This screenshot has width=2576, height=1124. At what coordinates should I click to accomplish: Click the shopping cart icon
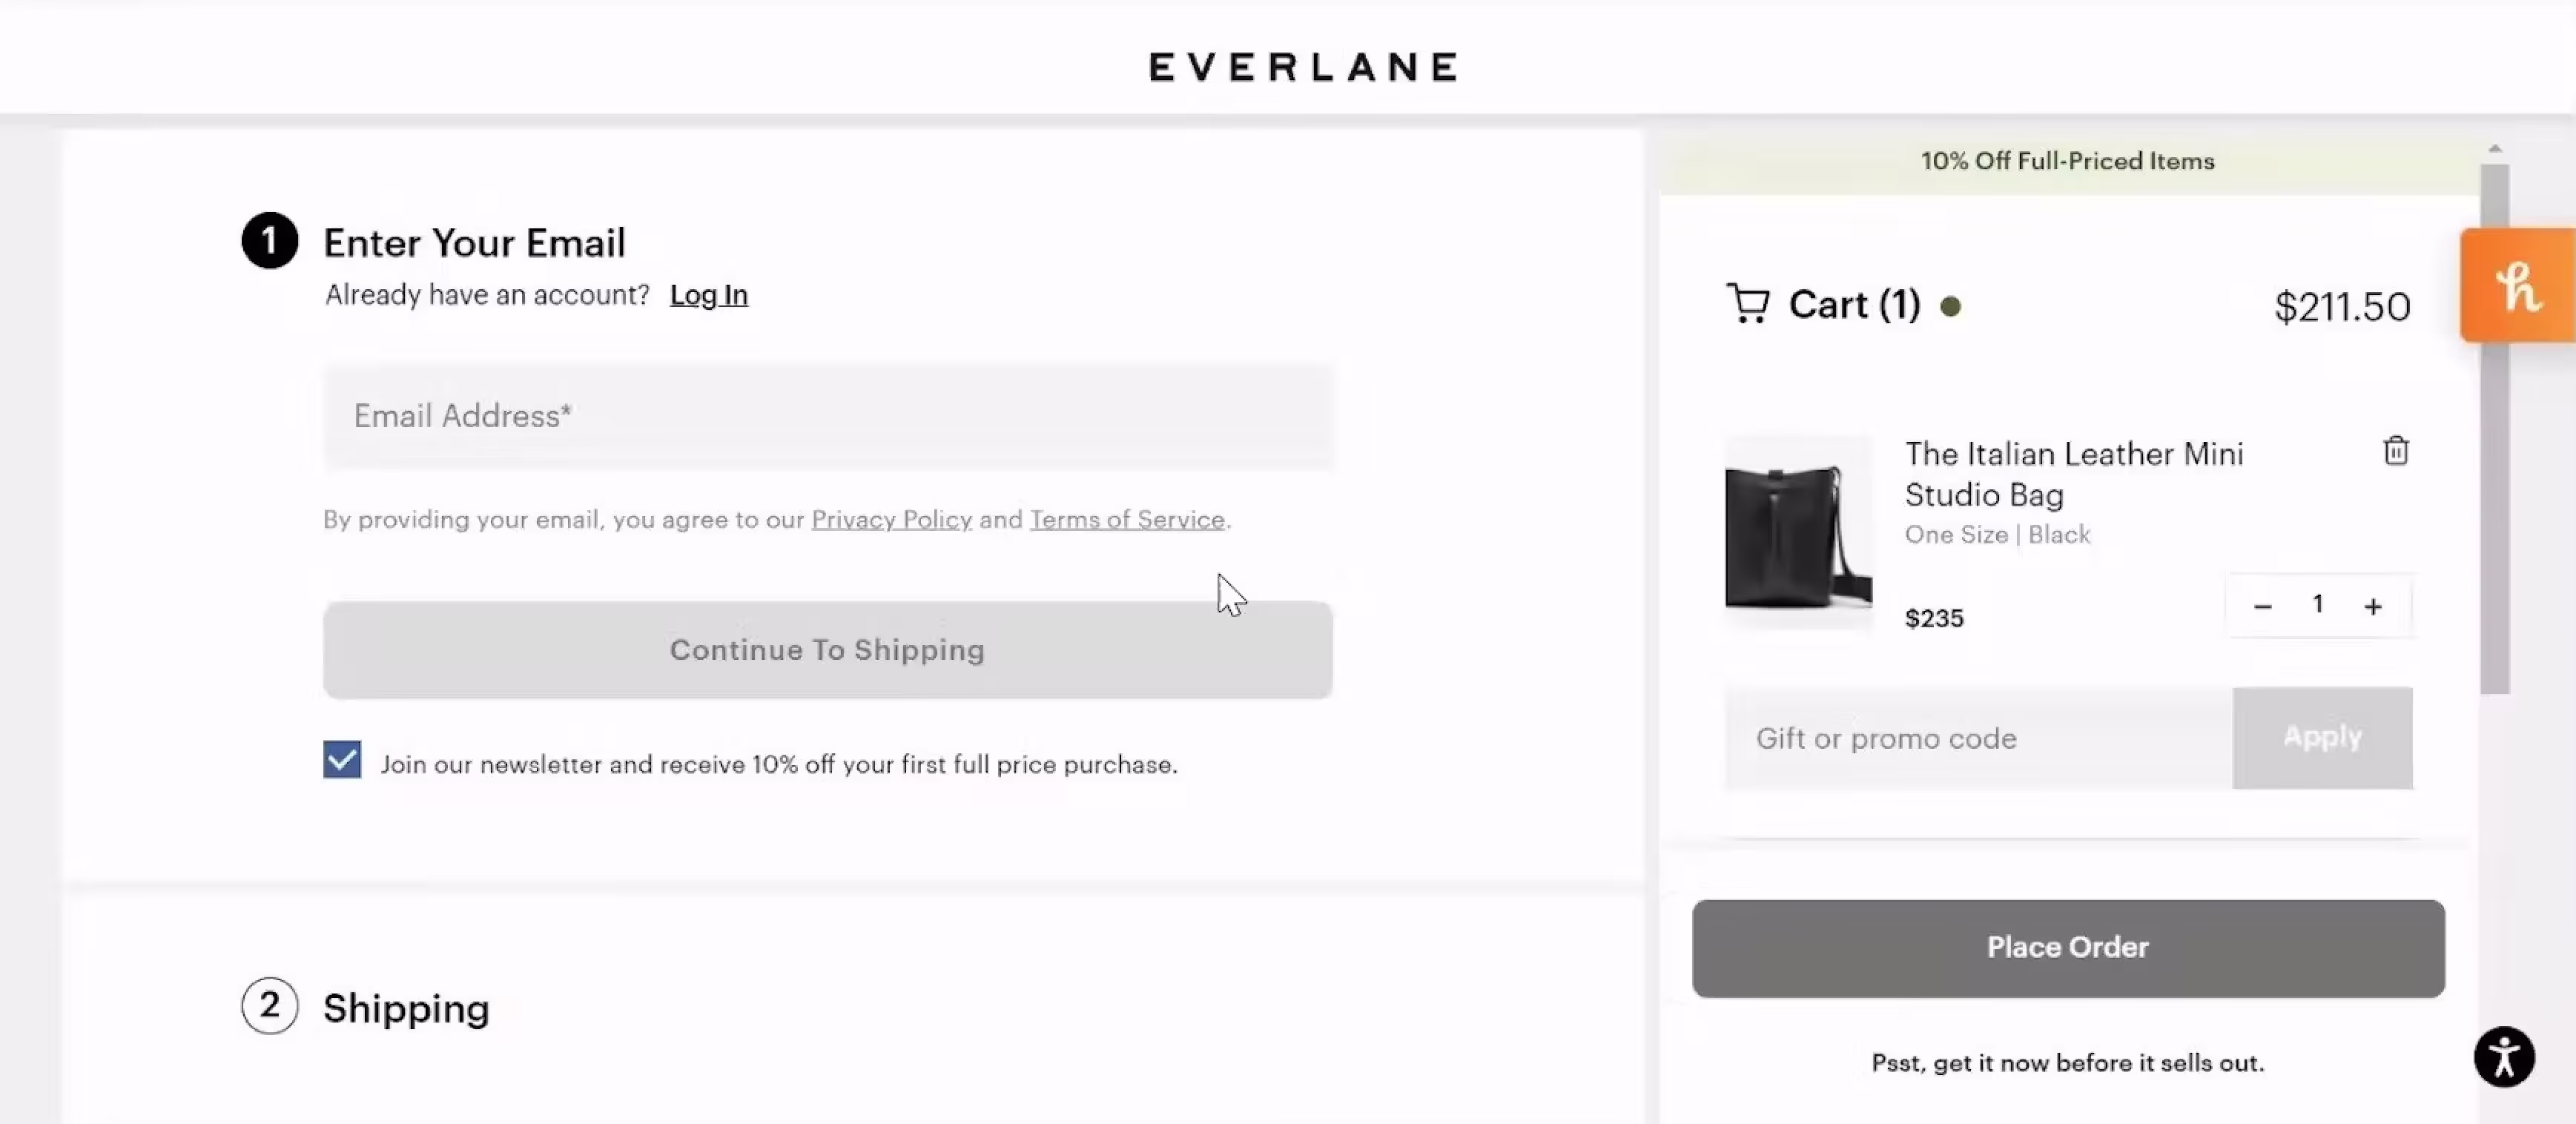click(x=1748, y=304)
